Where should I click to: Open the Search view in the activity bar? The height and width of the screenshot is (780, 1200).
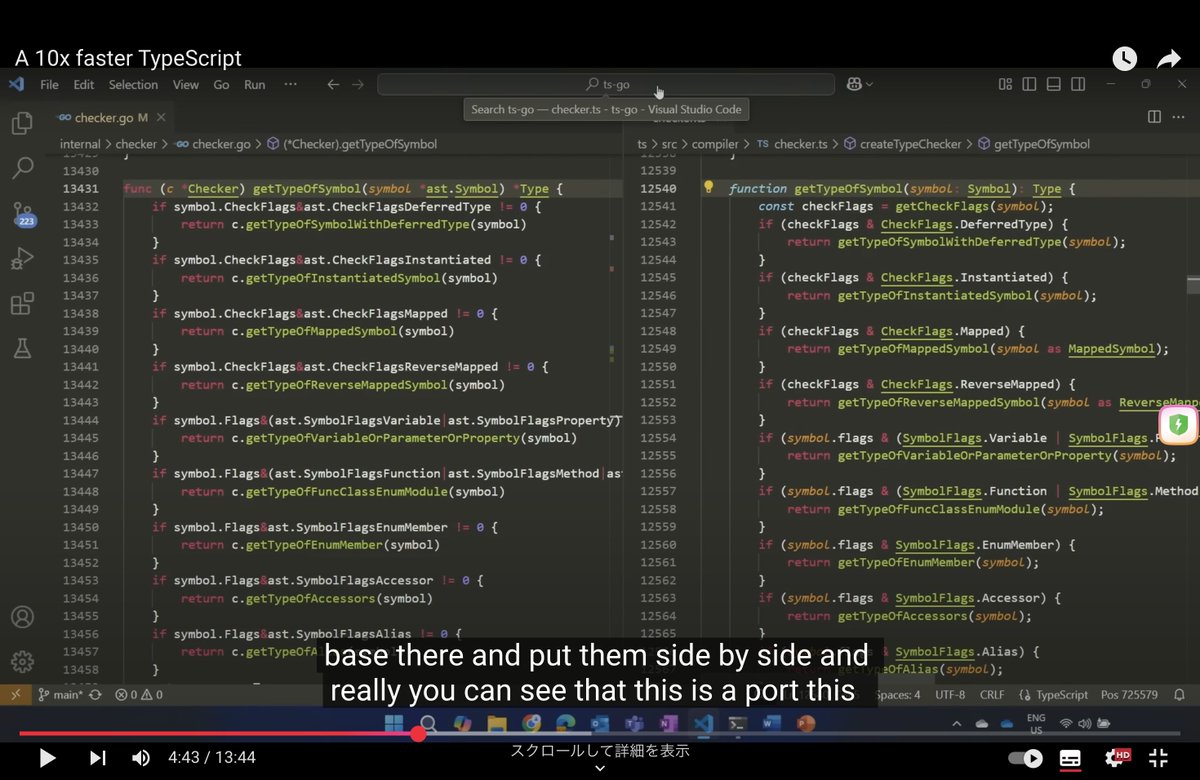point(22,168)
